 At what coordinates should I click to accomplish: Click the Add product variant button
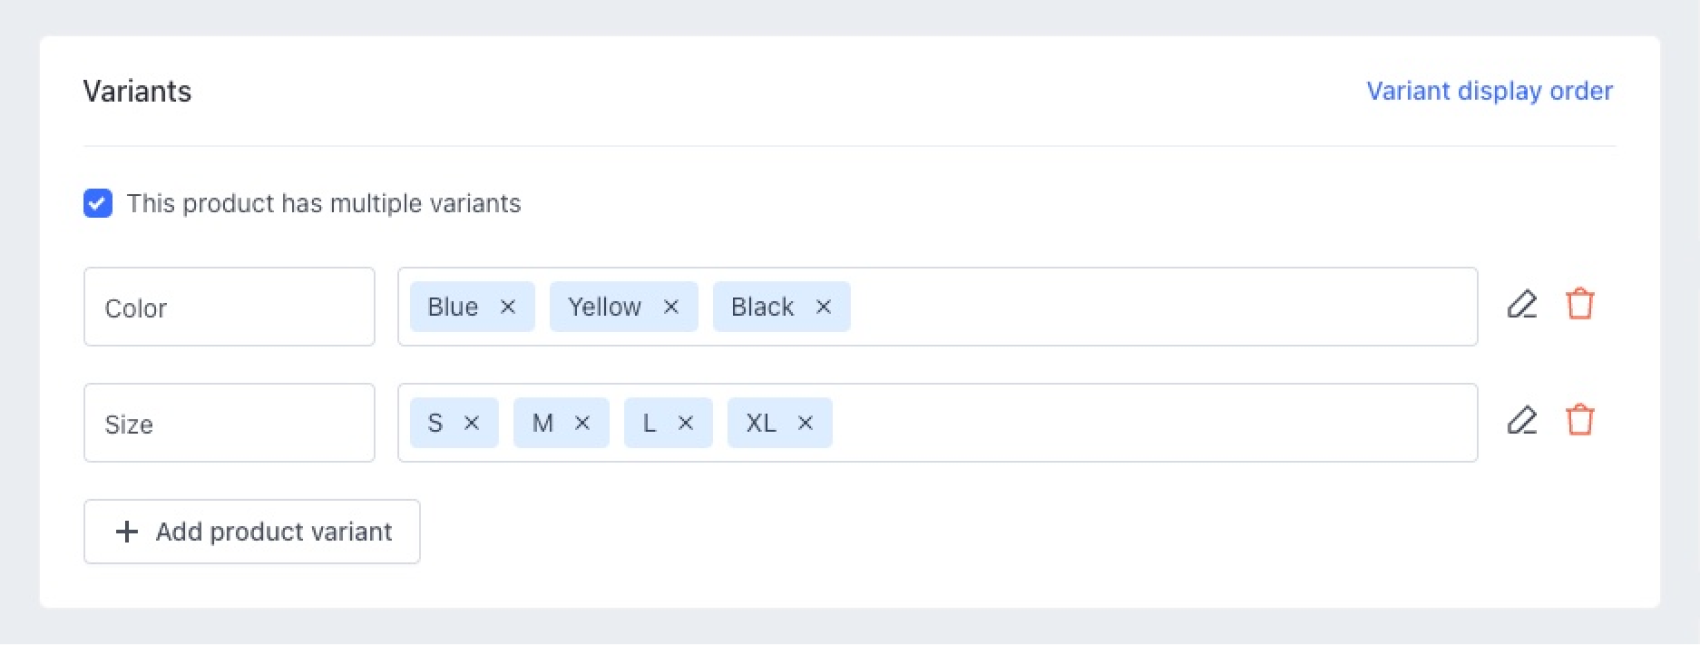[252, 531]
